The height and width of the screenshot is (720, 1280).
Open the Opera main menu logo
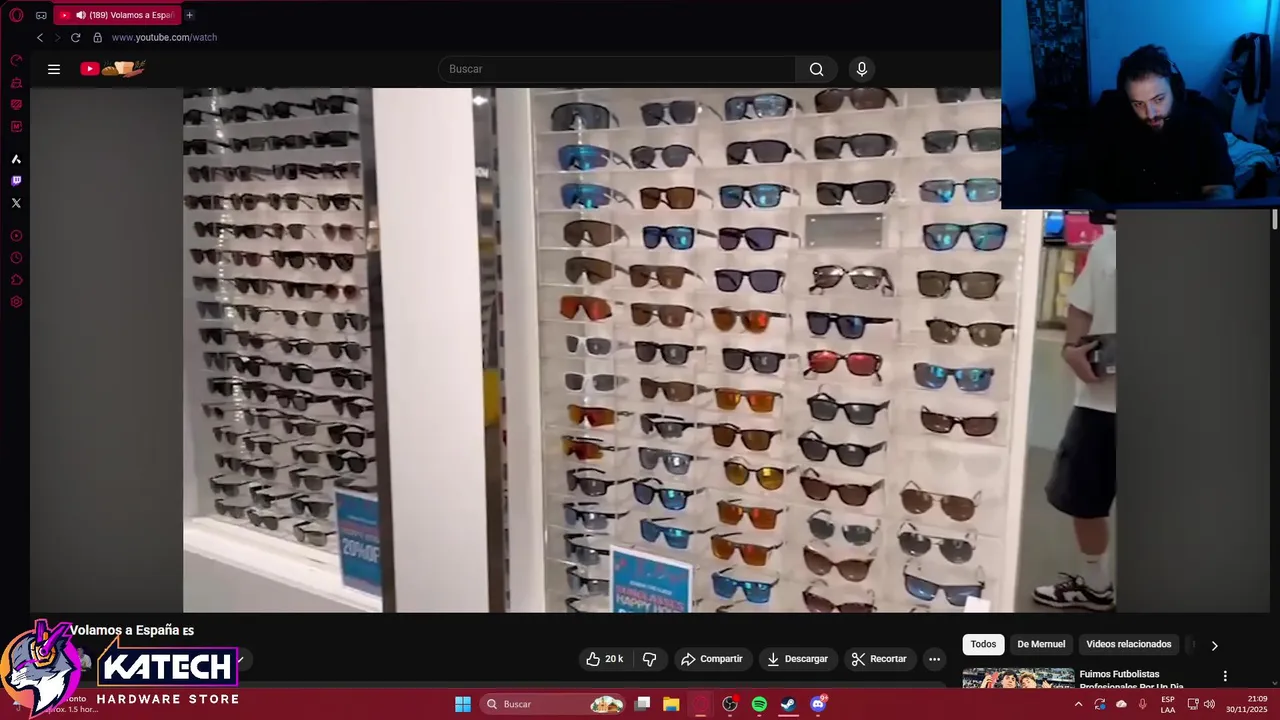[x=16, y=15]
